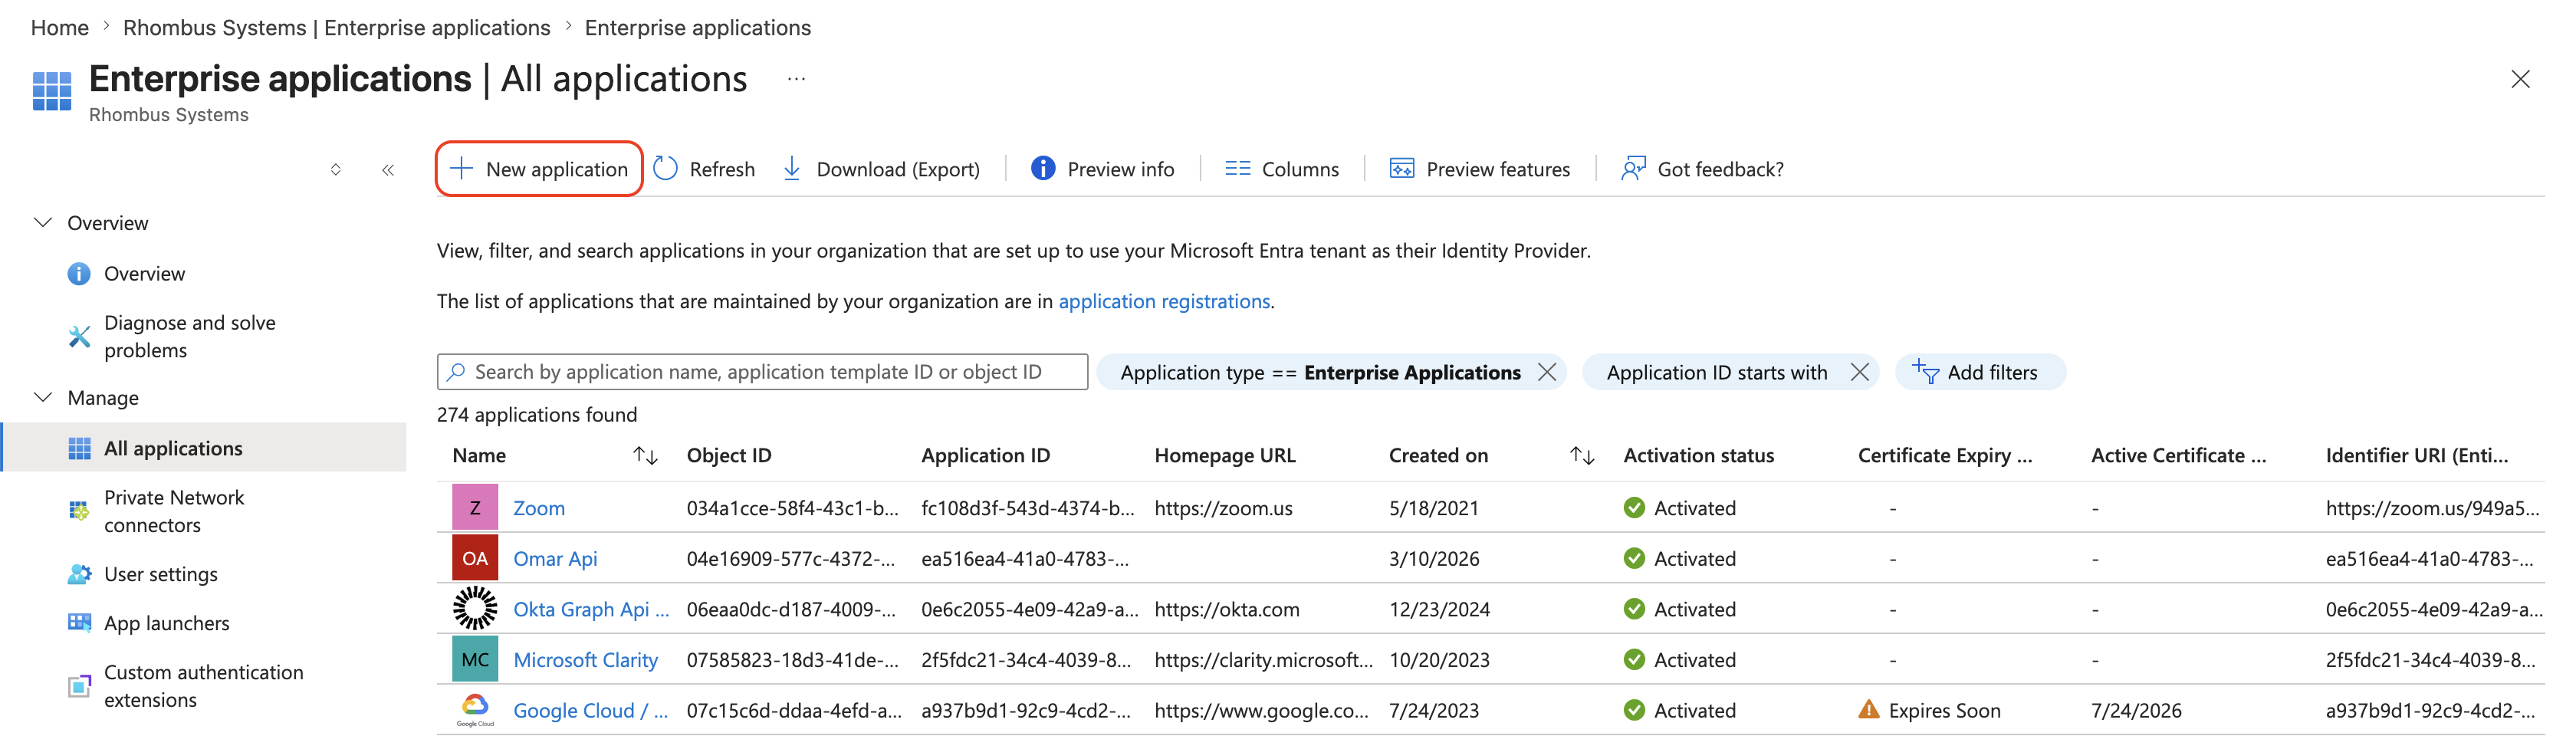The image size is (2576, 736).
Task: Open Preview info
Action: (x=1102, y=169)
